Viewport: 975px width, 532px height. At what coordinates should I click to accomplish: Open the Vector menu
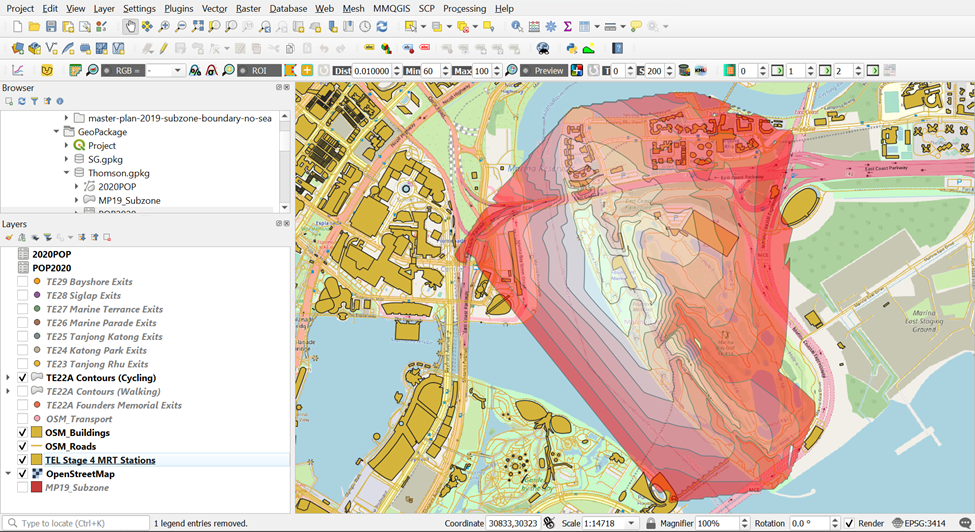point(214,8)
